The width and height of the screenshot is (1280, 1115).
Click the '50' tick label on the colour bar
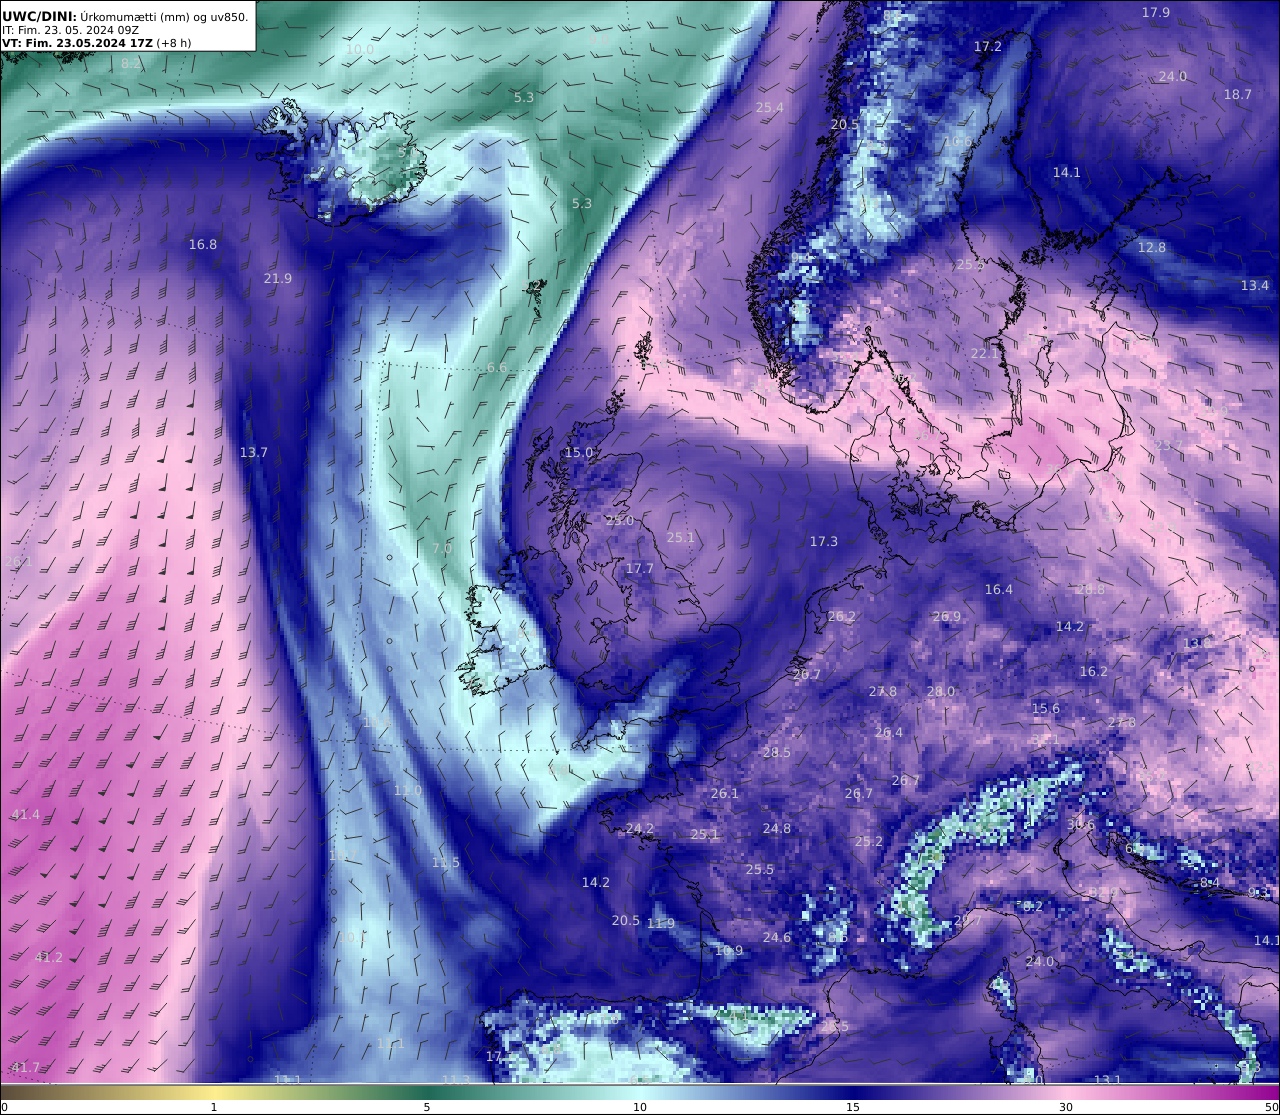point(1272,1107)
